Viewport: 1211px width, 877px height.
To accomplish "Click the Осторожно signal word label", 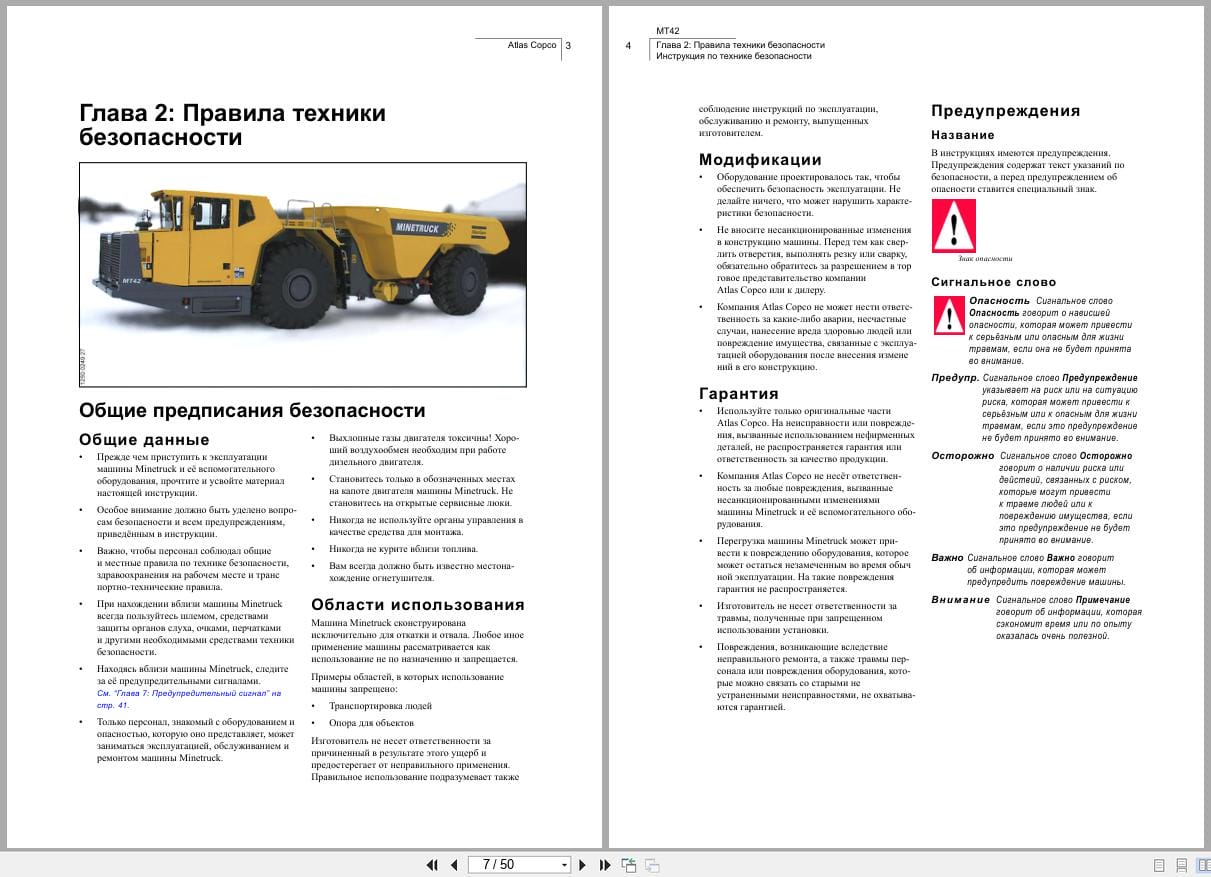I will click(963, 455).
